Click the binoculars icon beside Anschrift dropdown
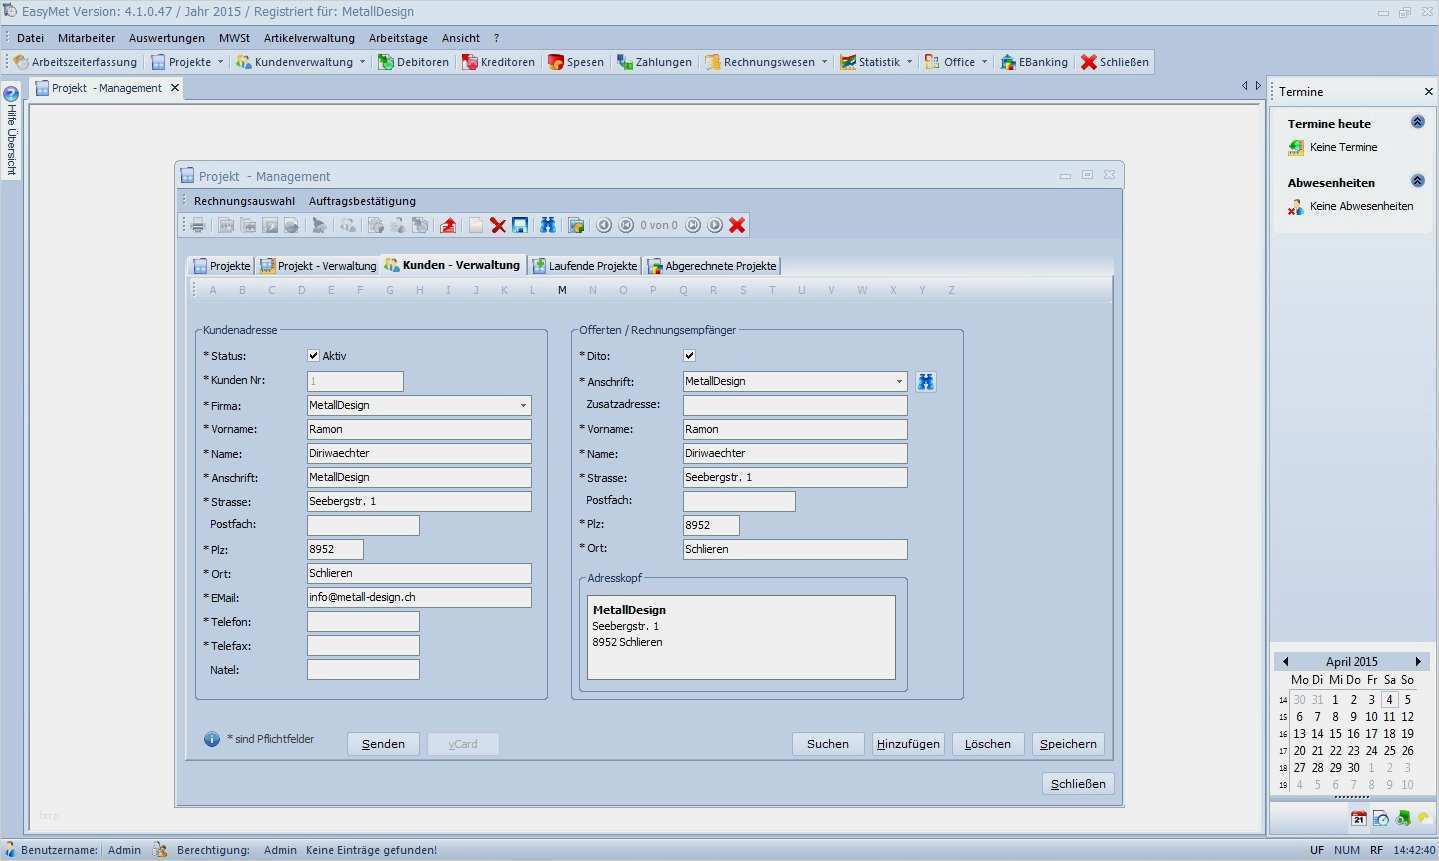This screenshot has width=1439, height=861. [x=926, y=382]
